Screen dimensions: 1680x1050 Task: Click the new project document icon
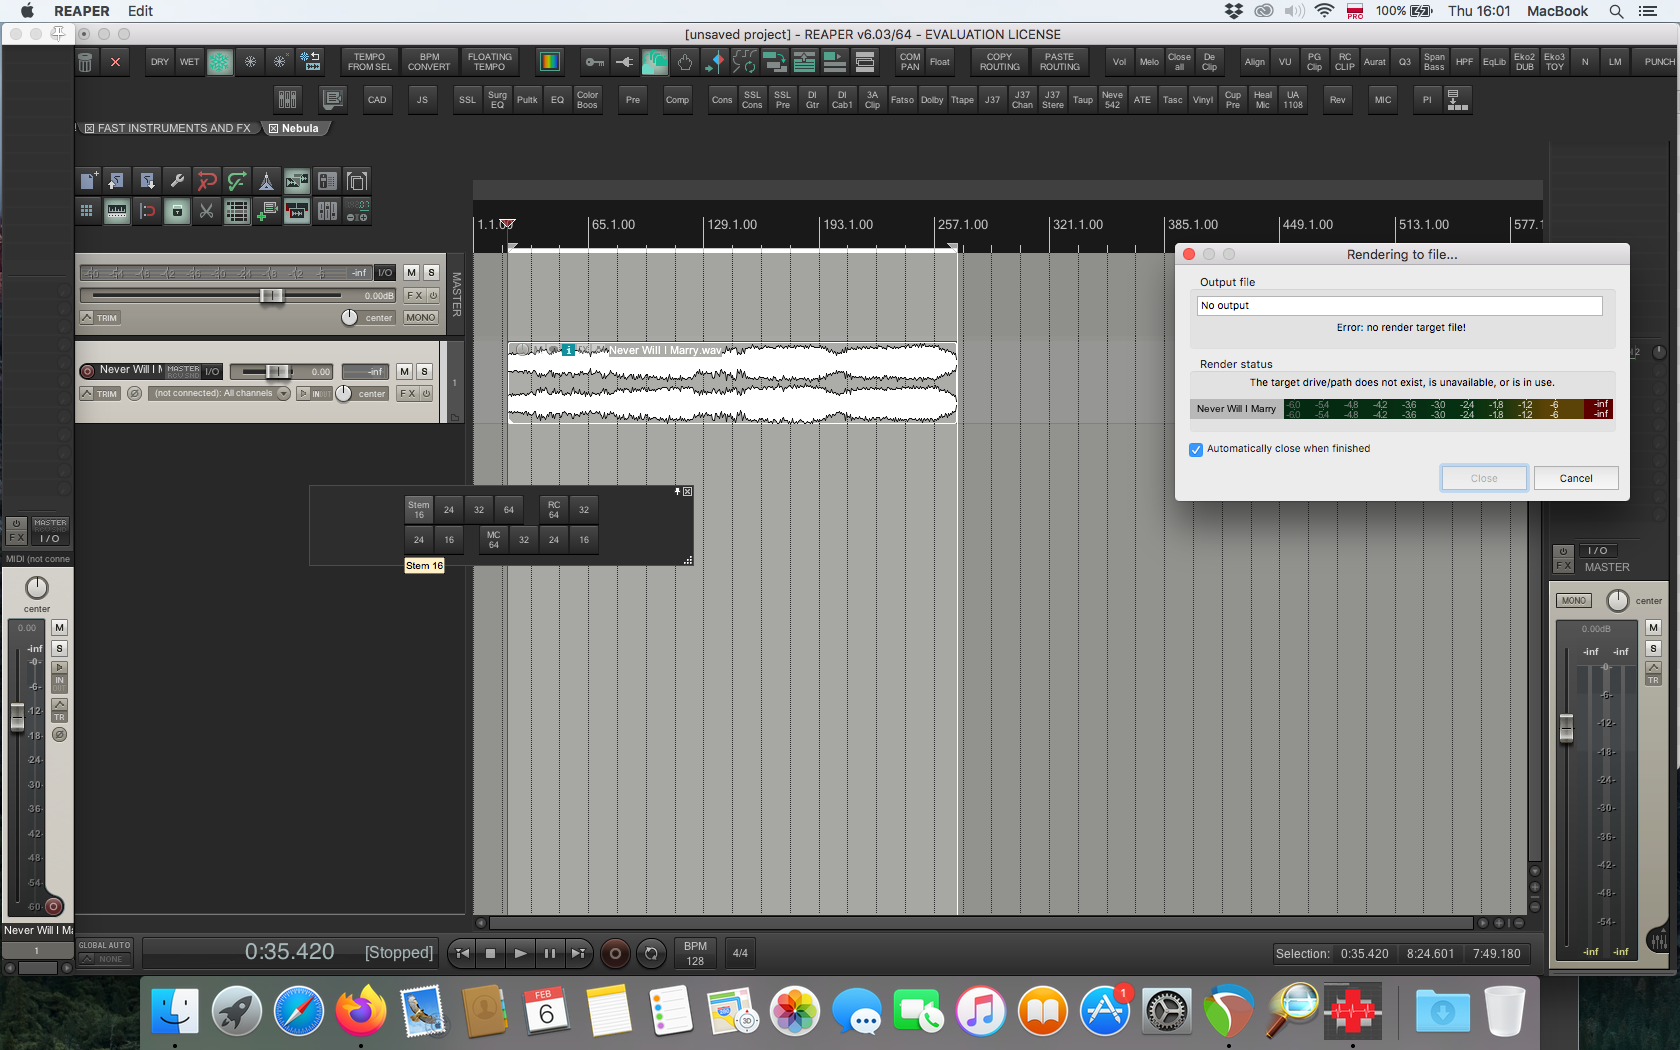[89, 181]
